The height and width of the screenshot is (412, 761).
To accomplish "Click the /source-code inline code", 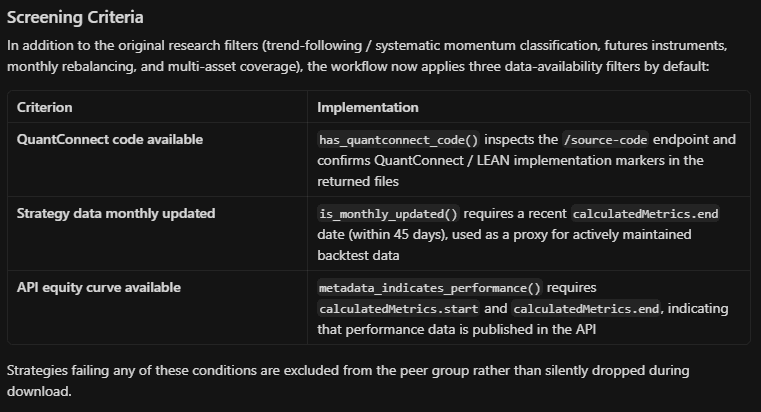I will [605, 140].
